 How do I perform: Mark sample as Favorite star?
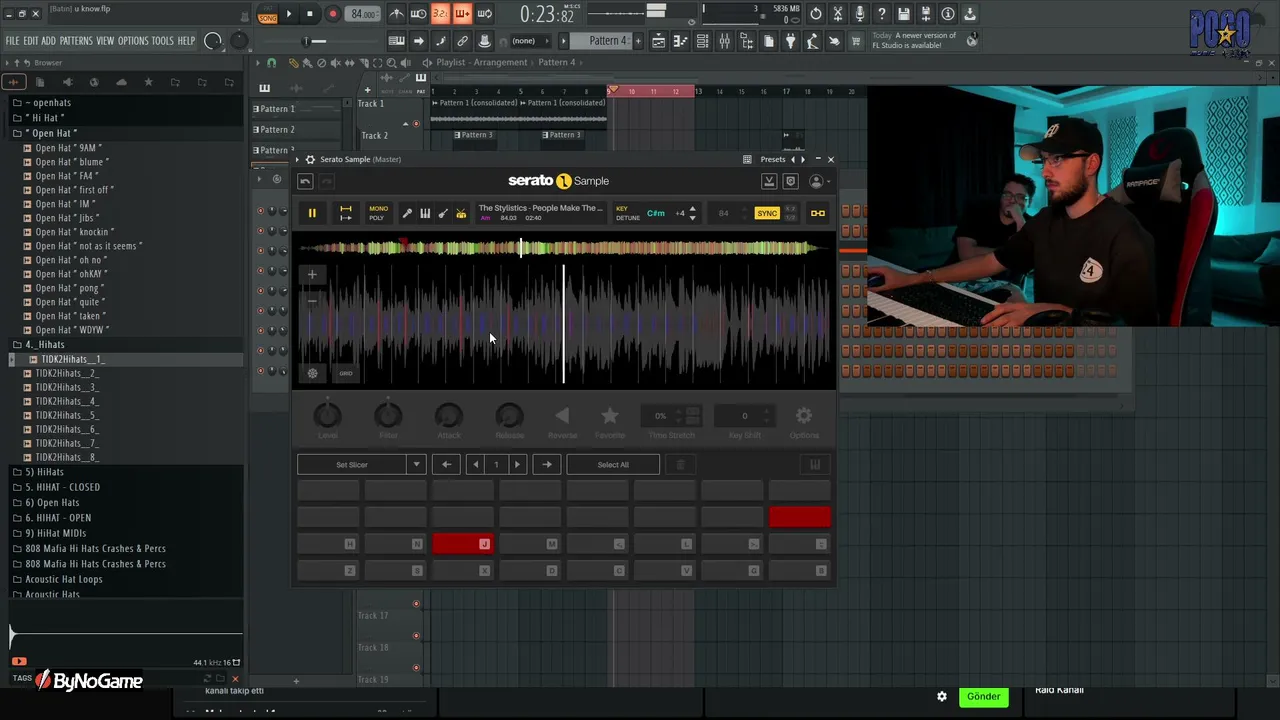coord(610,415)
